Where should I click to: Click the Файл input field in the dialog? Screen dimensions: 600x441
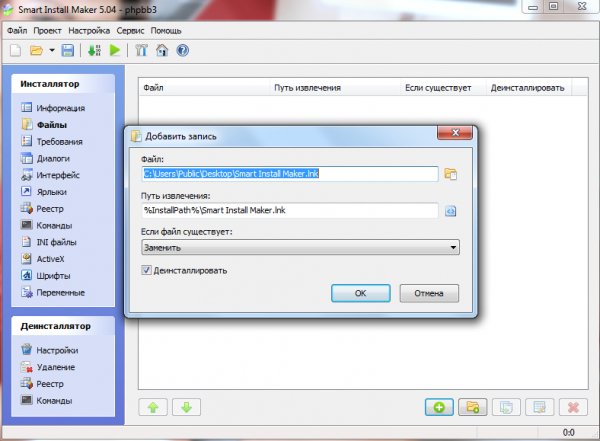(290, 174)
